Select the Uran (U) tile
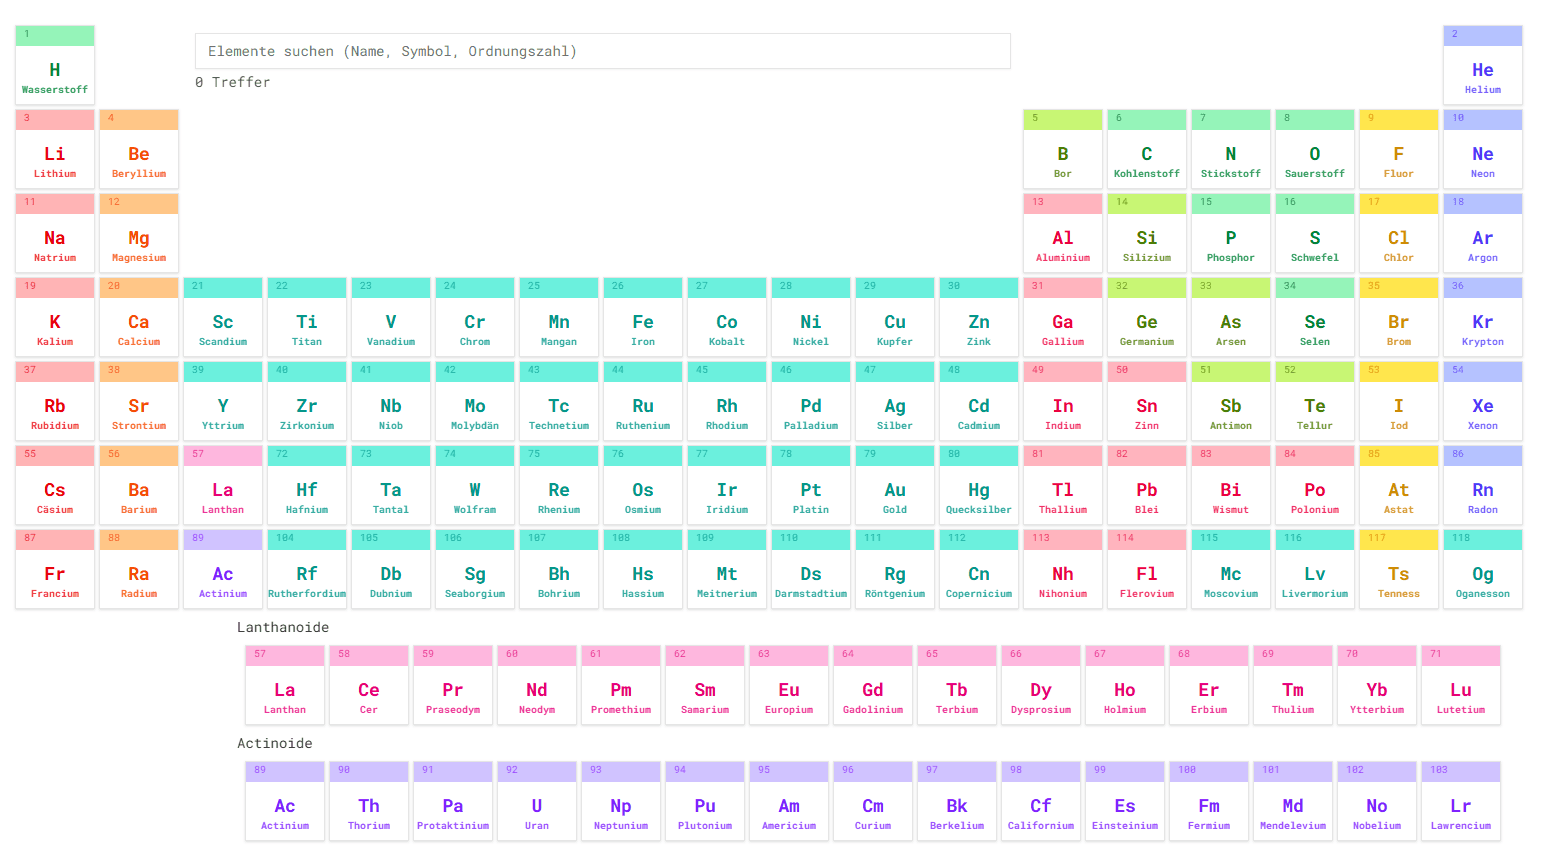 pyautogui.click(x=537, y=801)
